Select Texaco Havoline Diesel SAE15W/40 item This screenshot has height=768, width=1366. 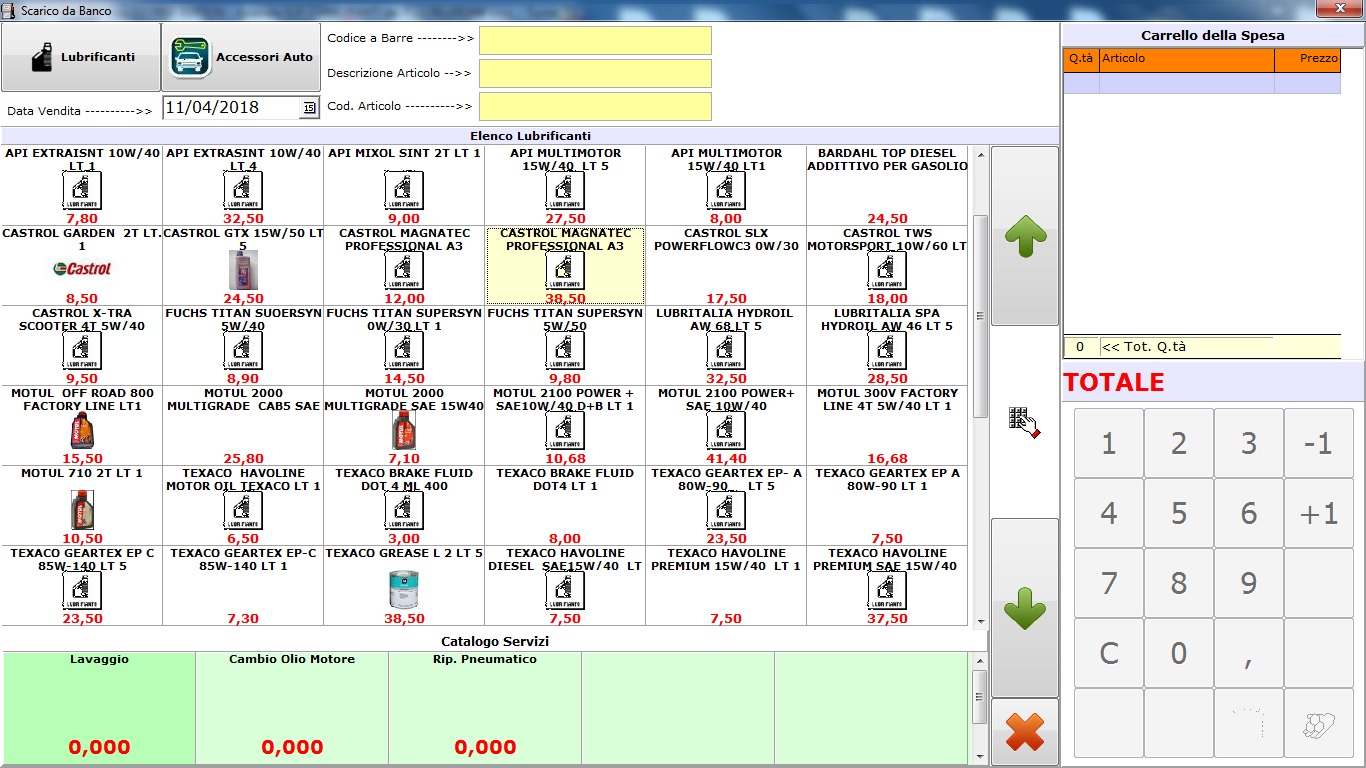point(565,586)
